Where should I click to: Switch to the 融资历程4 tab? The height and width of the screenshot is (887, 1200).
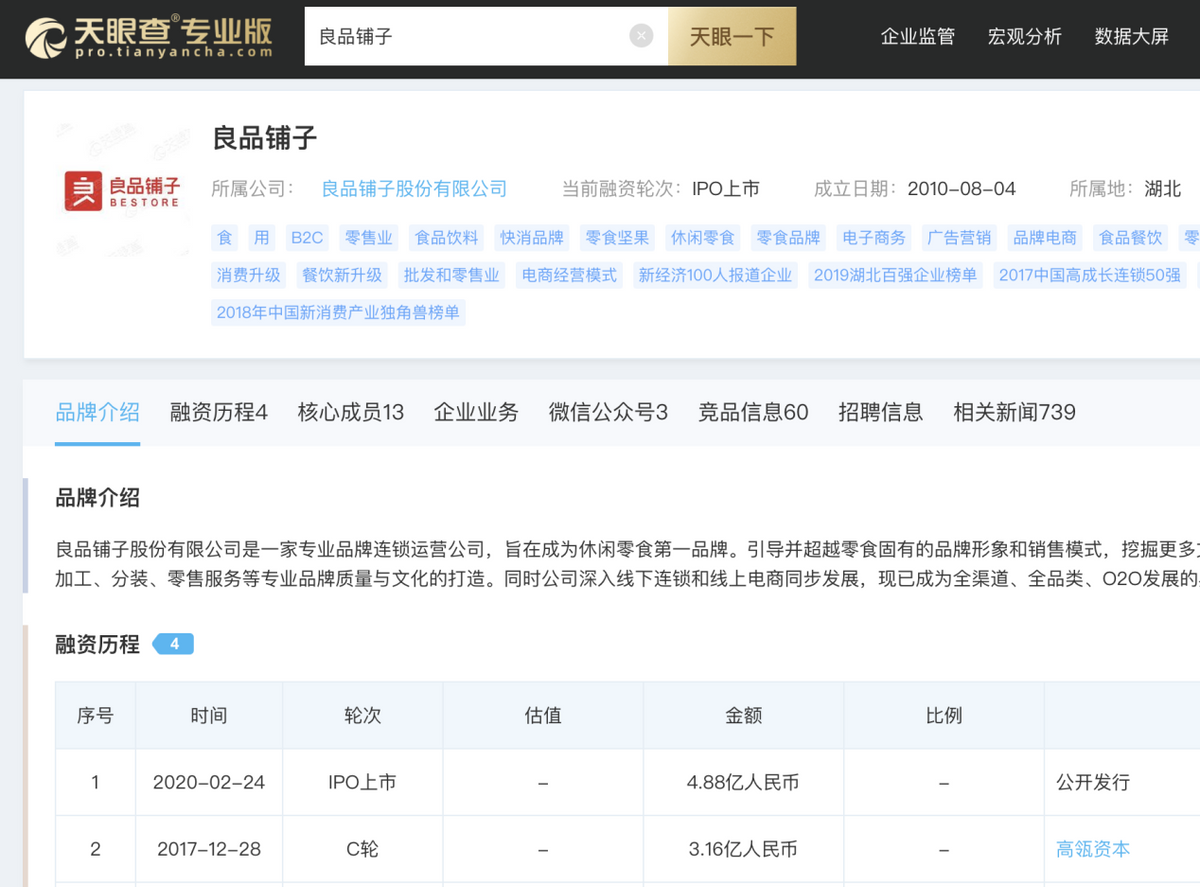coord(219,412)
